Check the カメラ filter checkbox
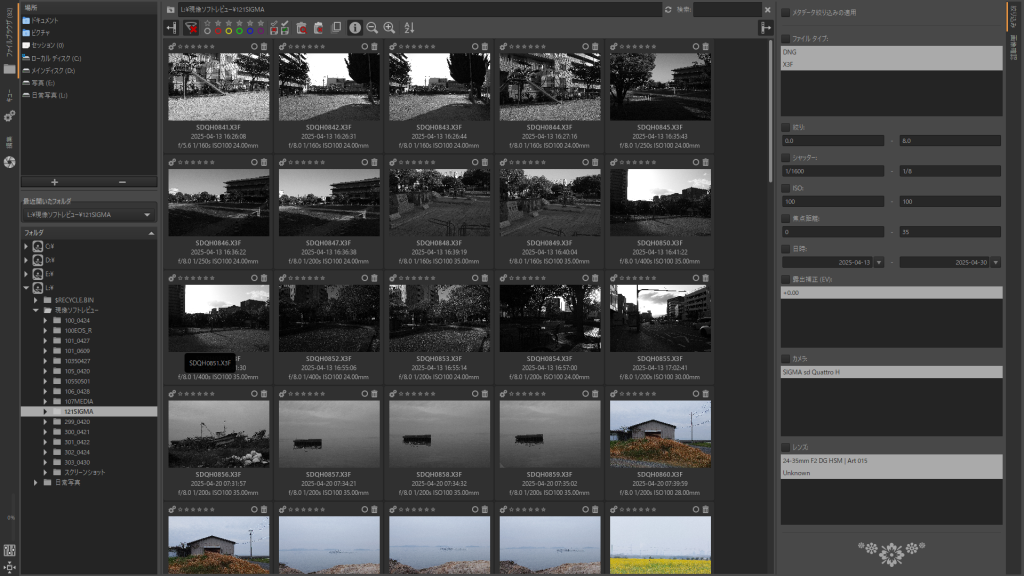Image resolution: width=1024 pixels, height=576 pixels. tap(786, 359)
